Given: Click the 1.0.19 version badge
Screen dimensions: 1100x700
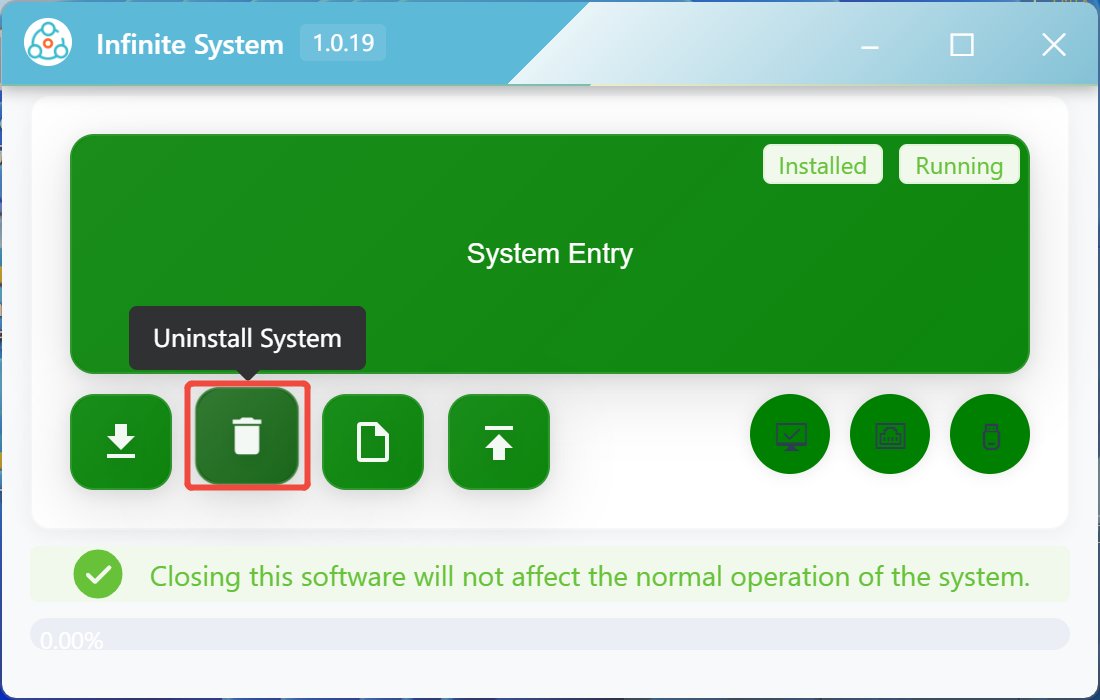Looking at the screenshot, I should click(343, 44).
